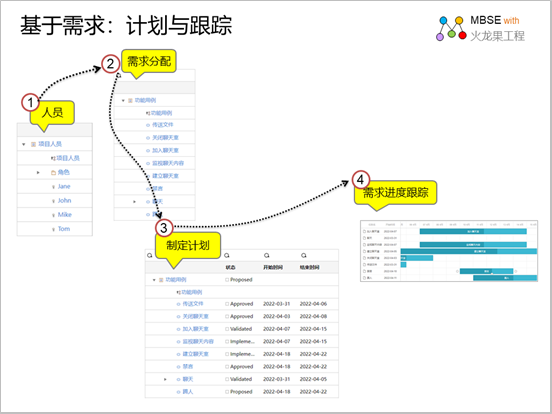Click the 禁言 bar in the Gantt chart
The image size is (552, 414).
click(x=486, y=271)
